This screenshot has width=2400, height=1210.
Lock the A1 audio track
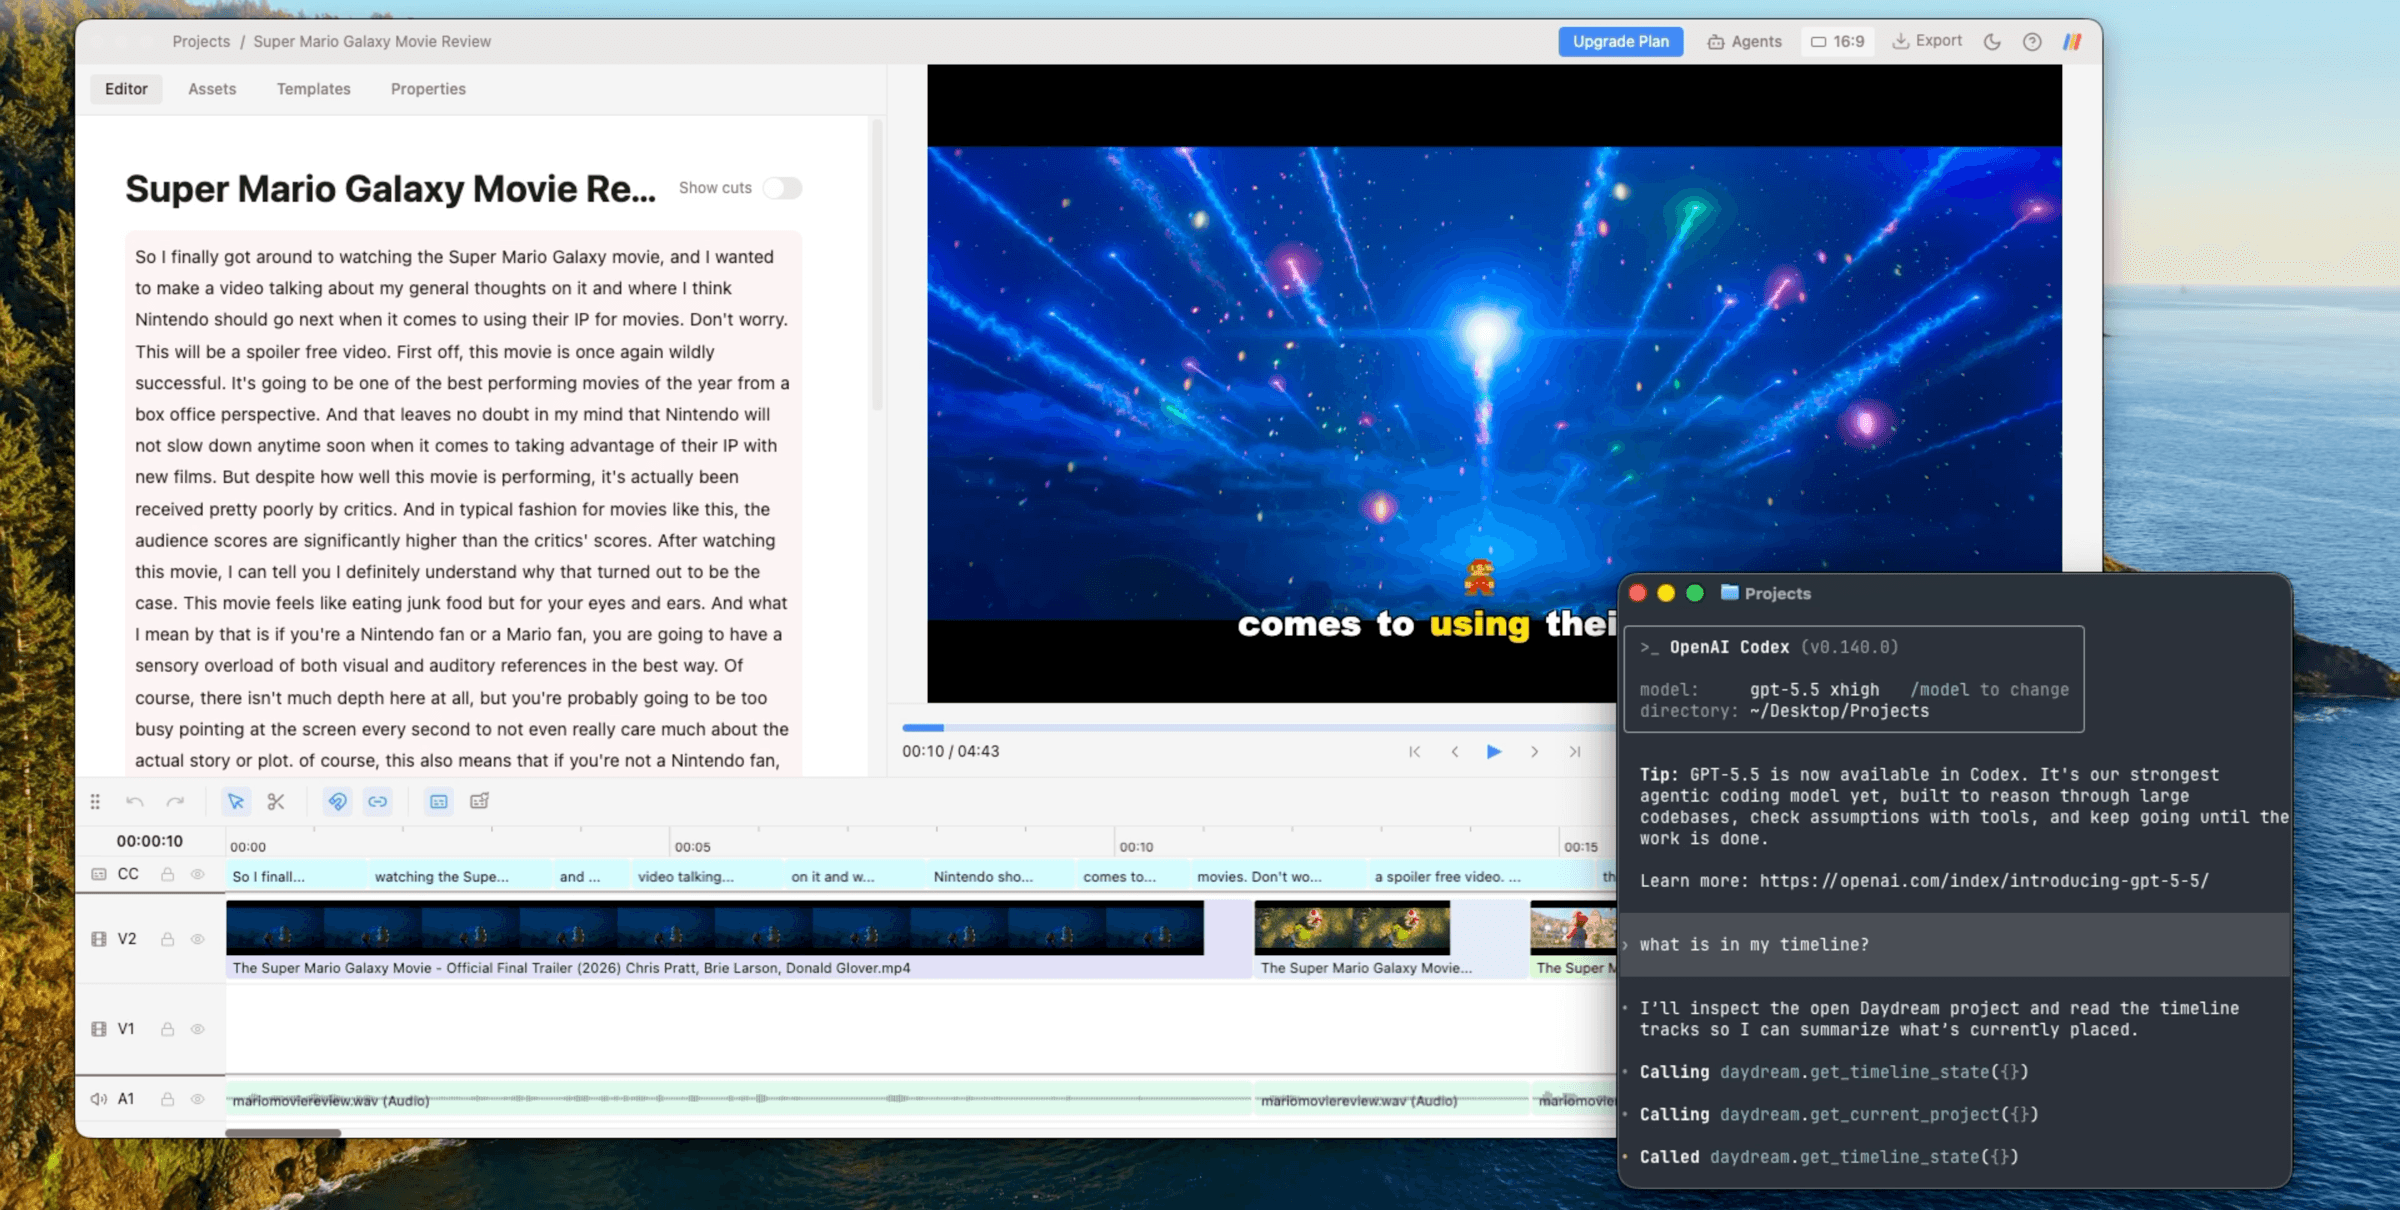[x=168, y=1099]
